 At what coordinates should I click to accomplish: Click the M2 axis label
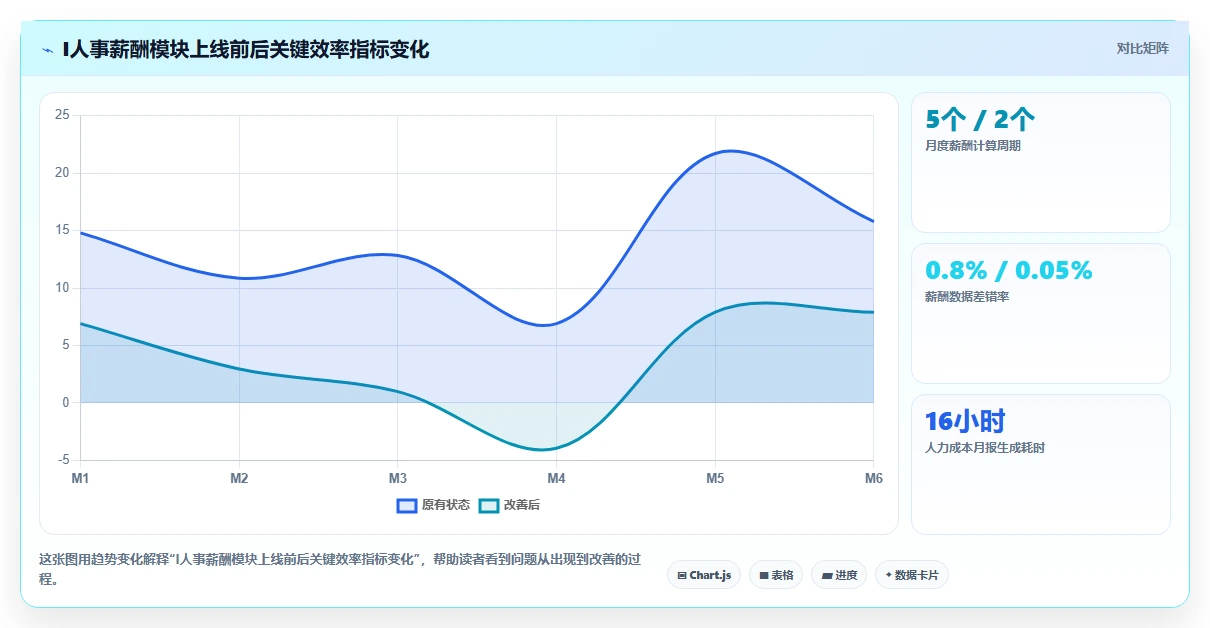tap(239, 478)
